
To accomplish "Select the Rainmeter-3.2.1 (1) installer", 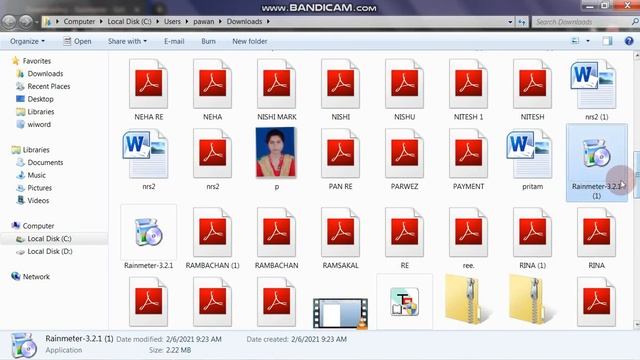I will [x=596, y=163].
